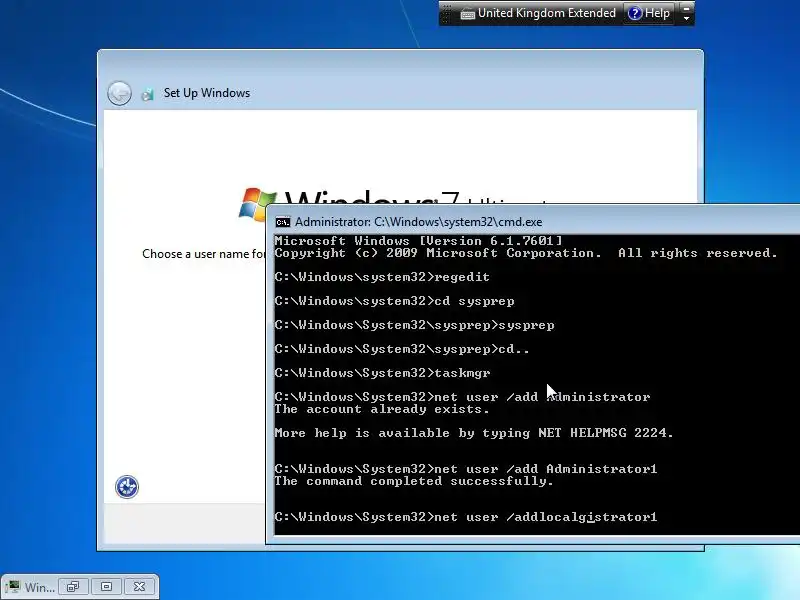Click the language bar drag handle
This screenshot has height=600, width=800.
pyautogui.click(x=447, y=13)
